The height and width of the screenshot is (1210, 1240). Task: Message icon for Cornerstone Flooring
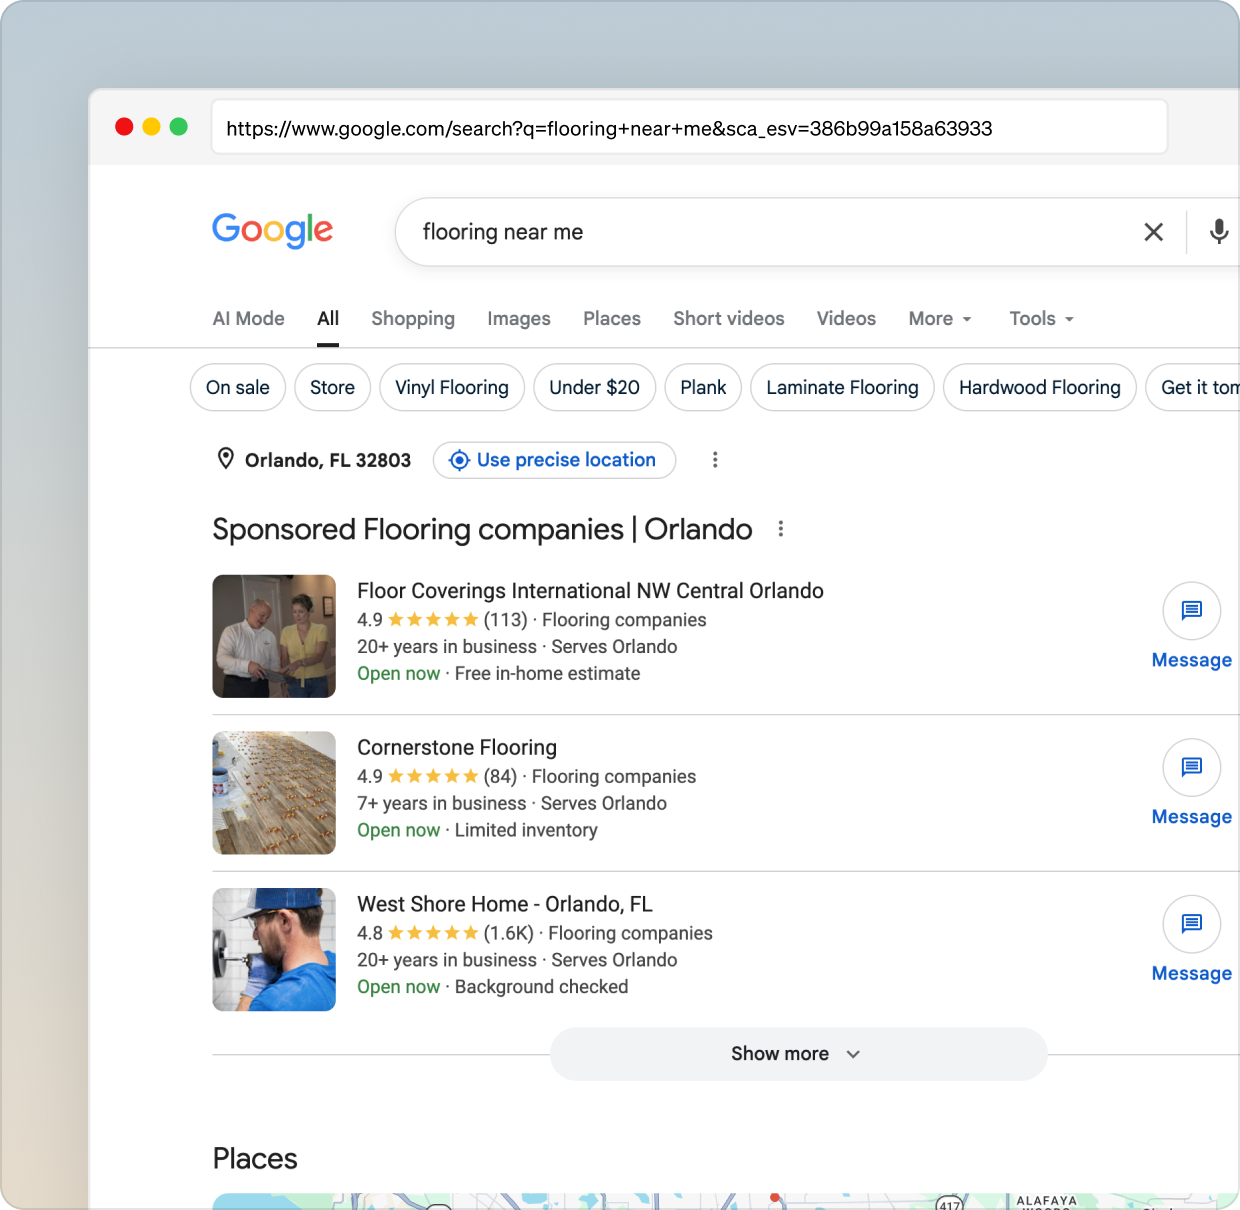coord(1192,767)
